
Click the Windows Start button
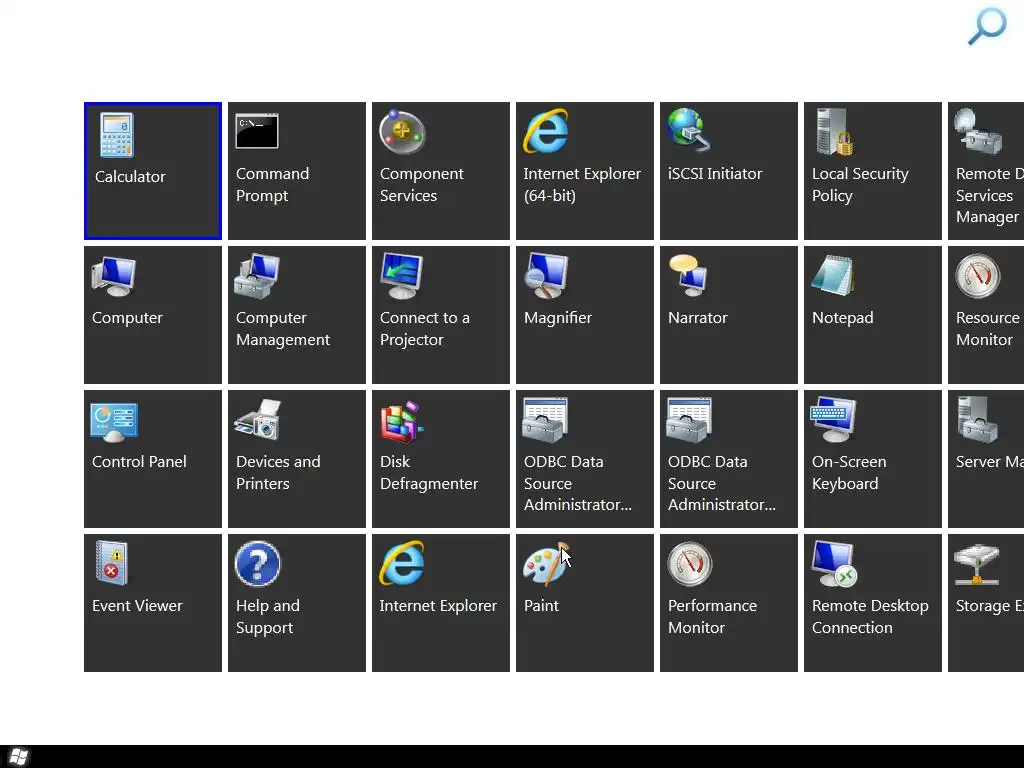(x=18, y=757)
